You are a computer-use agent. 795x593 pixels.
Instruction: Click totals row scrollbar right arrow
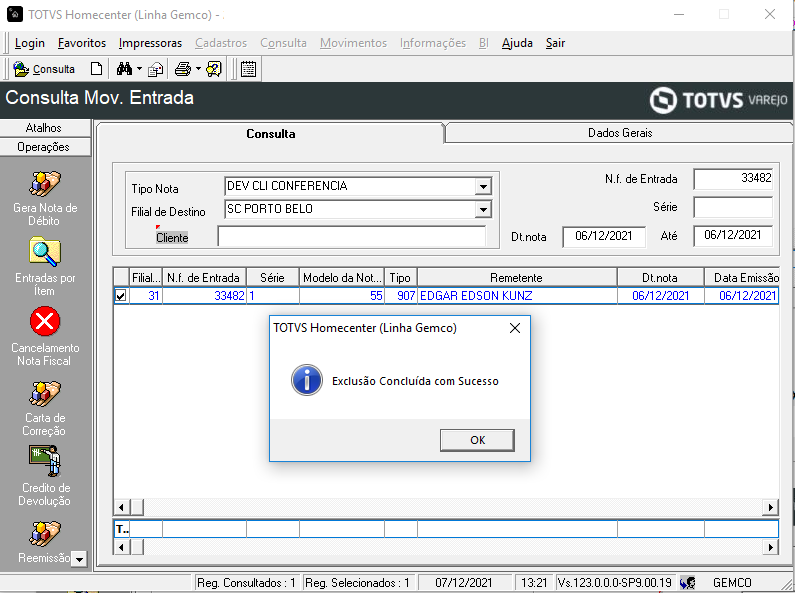[x=771, y=547]
